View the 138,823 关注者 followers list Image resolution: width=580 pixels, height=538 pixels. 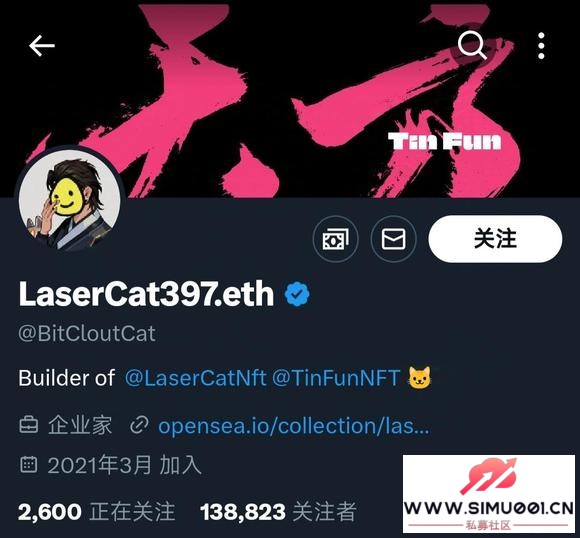[x=278, y=512]
